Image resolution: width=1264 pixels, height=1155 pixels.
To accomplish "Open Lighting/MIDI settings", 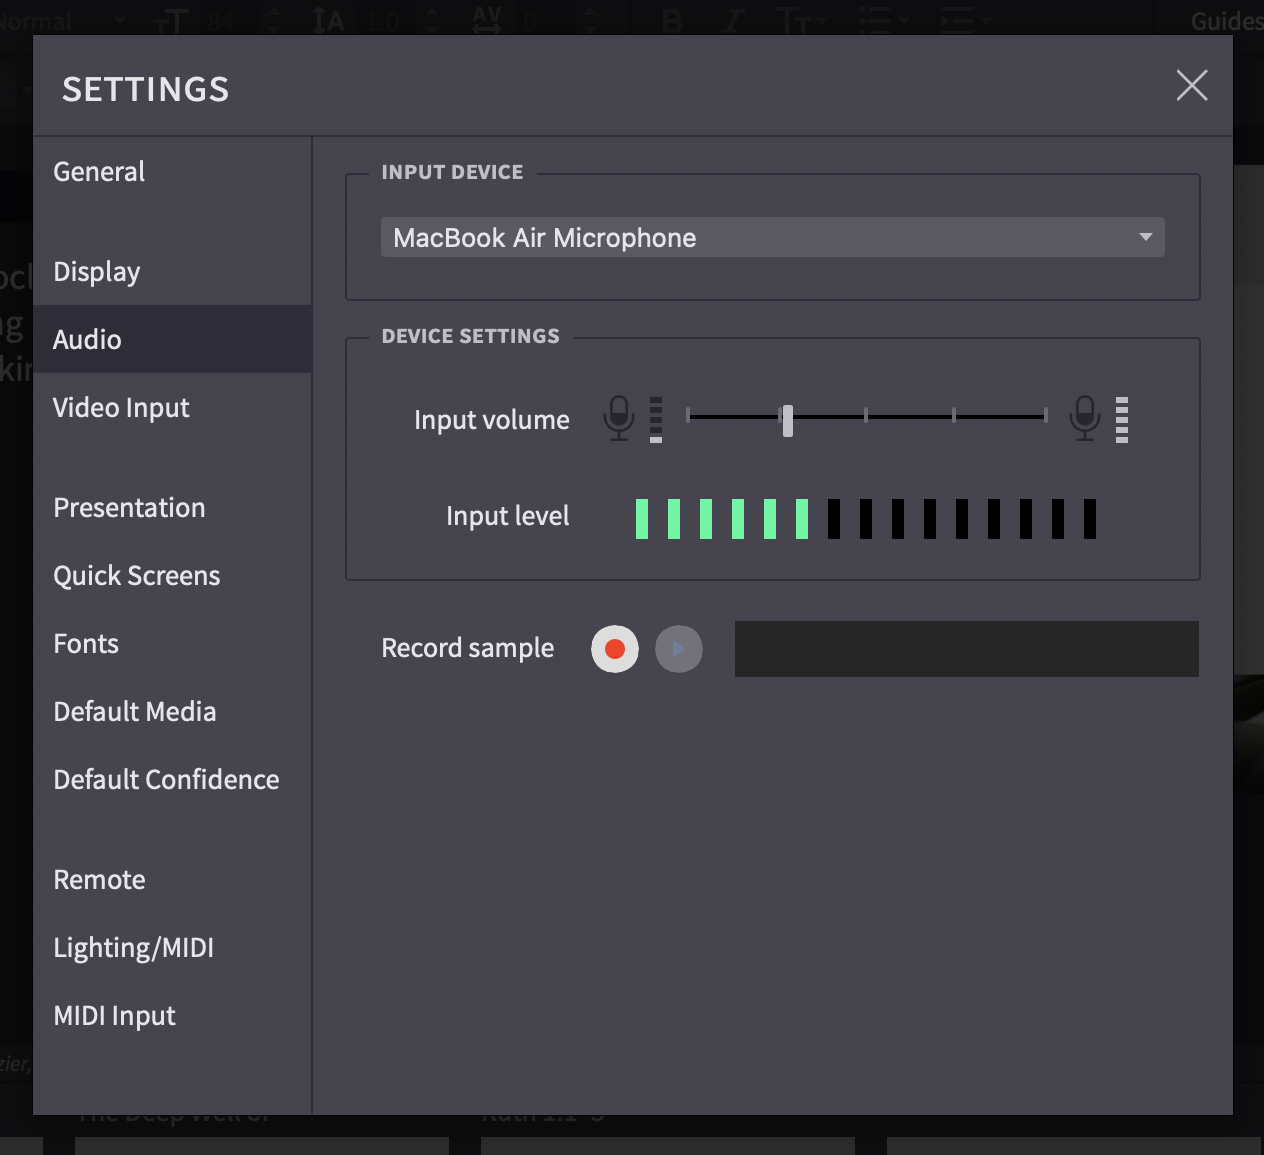I will pyautogui.click(x=172, y=947).
